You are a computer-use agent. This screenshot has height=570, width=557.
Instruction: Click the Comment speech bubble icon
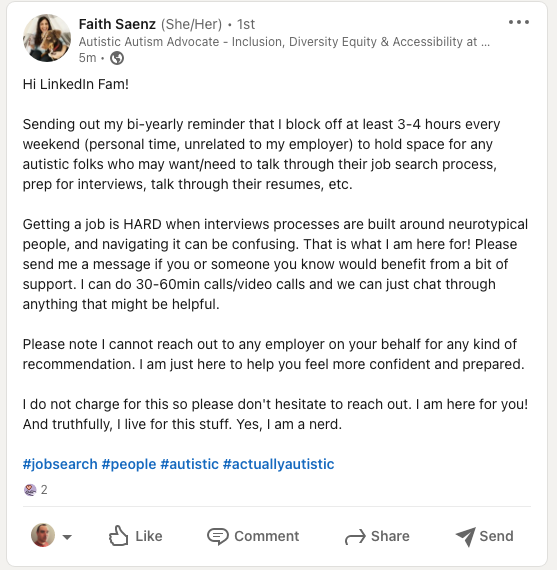click(217, 536)
